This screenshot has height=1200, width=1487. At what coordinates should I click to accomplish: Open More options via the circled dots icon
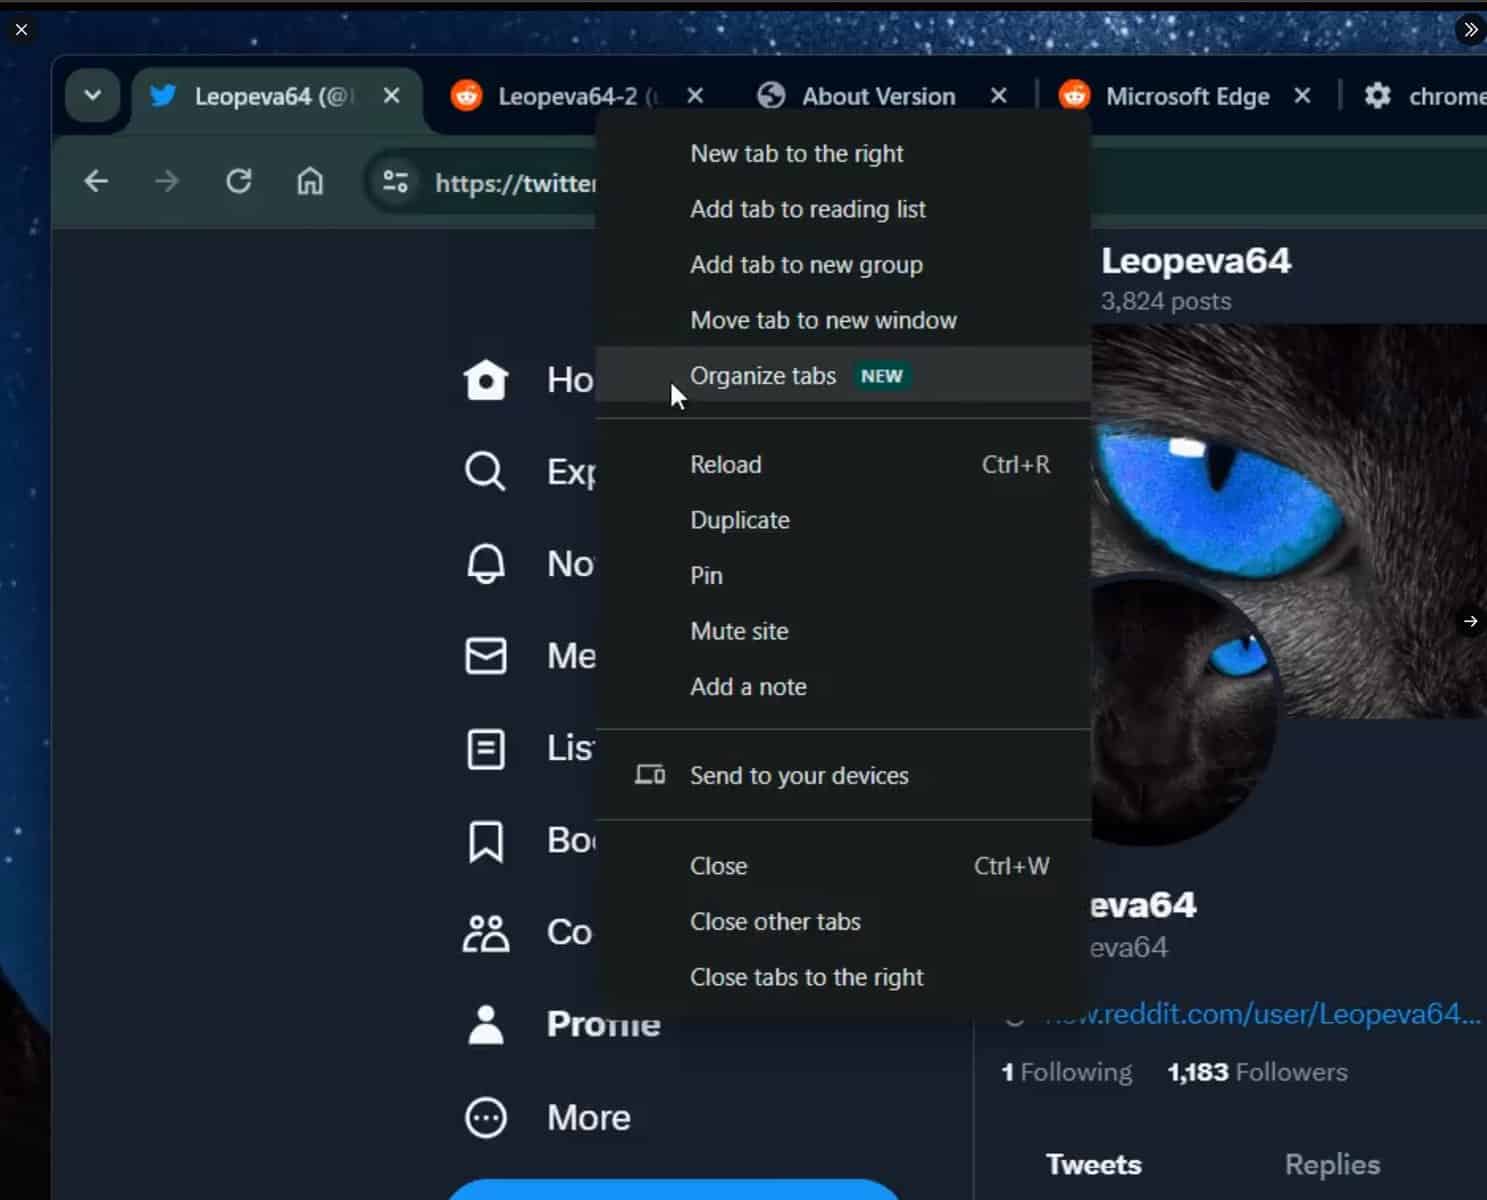(x=486, y=1117)
